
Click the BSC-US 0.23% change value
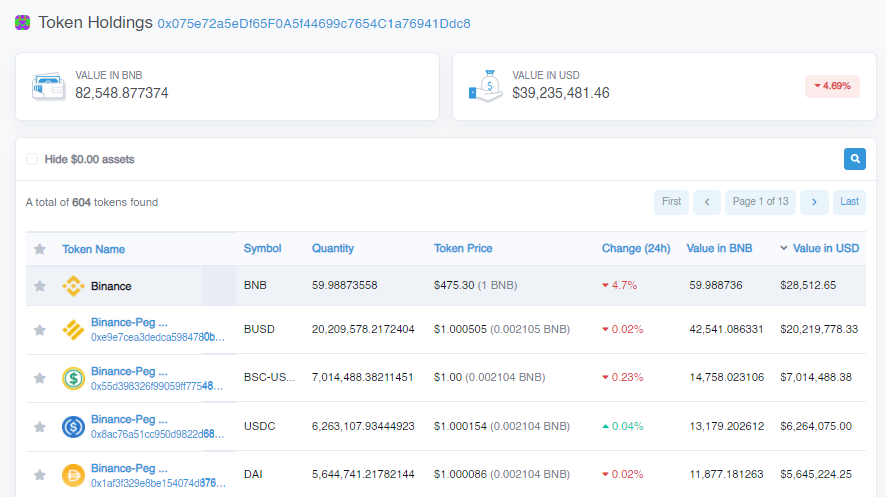point(623,377)
